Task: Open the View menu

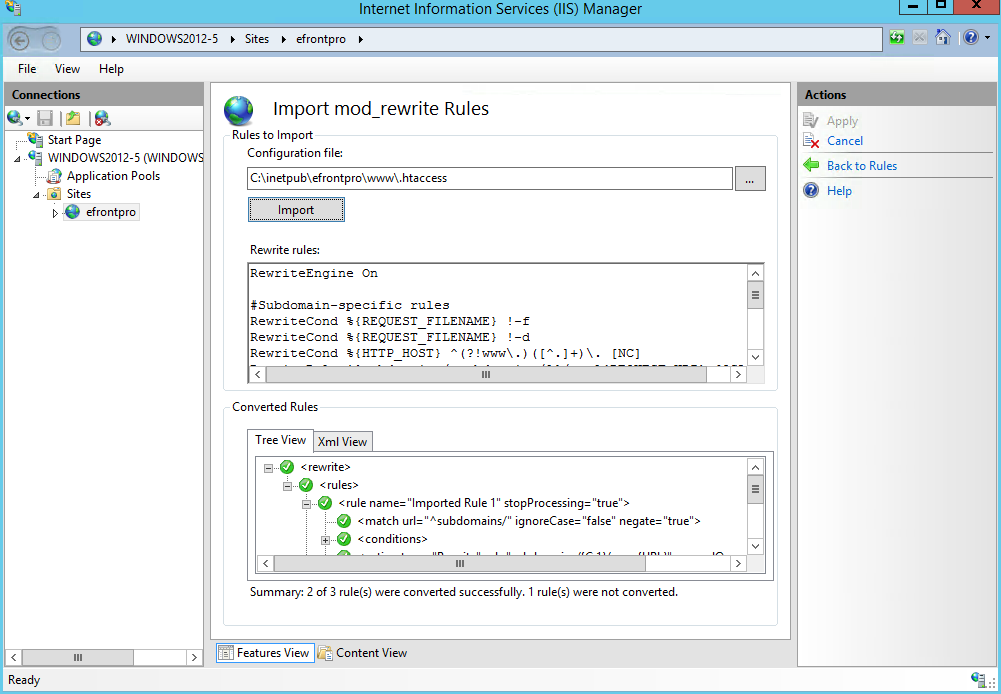Action: (67, 69)
